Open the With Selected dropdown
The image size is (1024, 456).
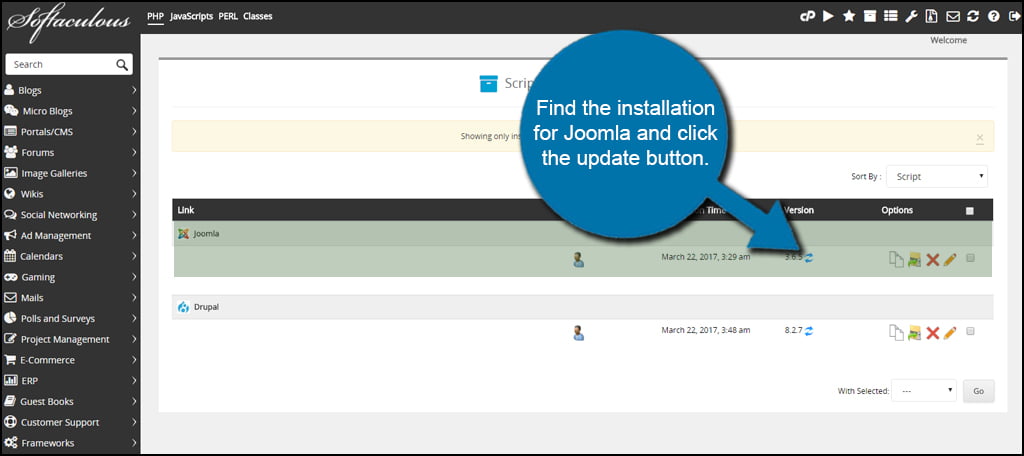pyautogui.click(x=924, y=391)
